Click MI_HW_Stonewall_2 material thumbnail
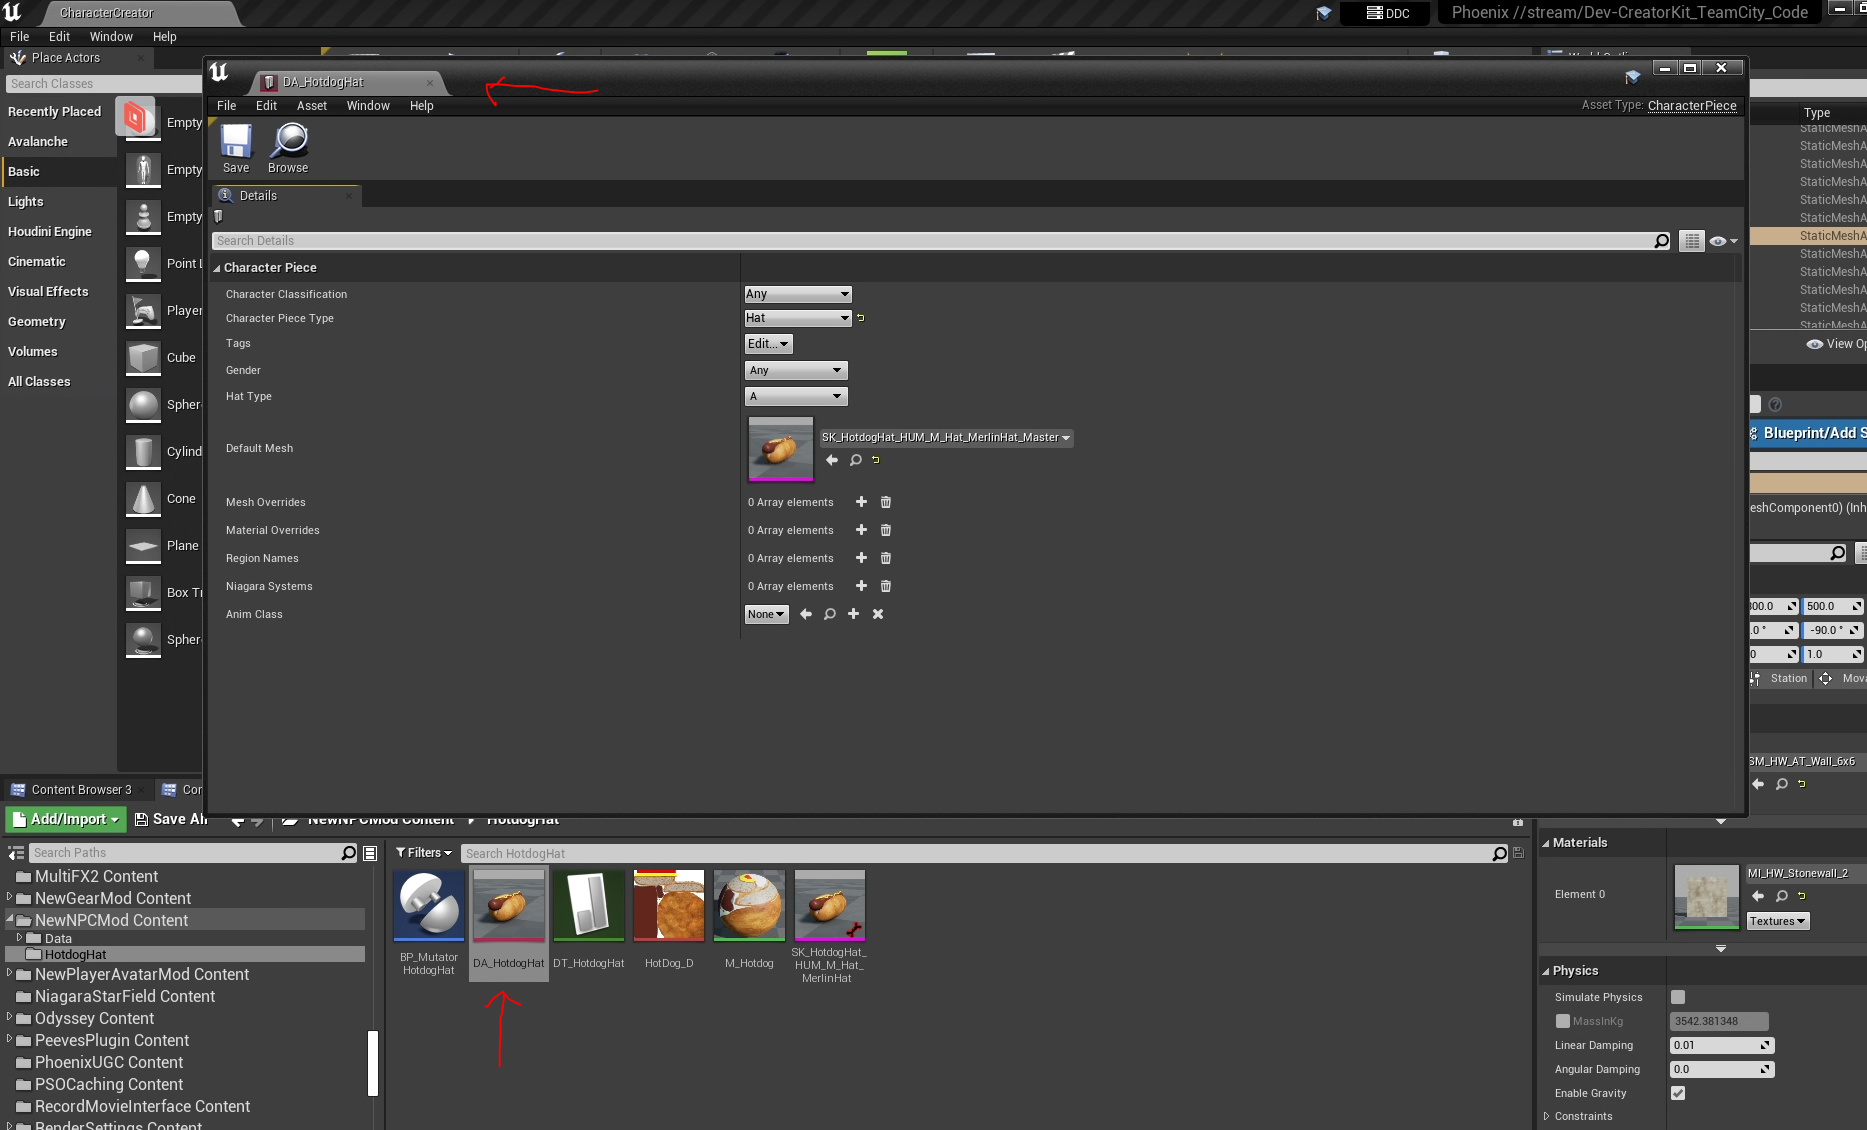Screen dimensions: 1867x1130 pyautogui.click(x=1707, y=897)
